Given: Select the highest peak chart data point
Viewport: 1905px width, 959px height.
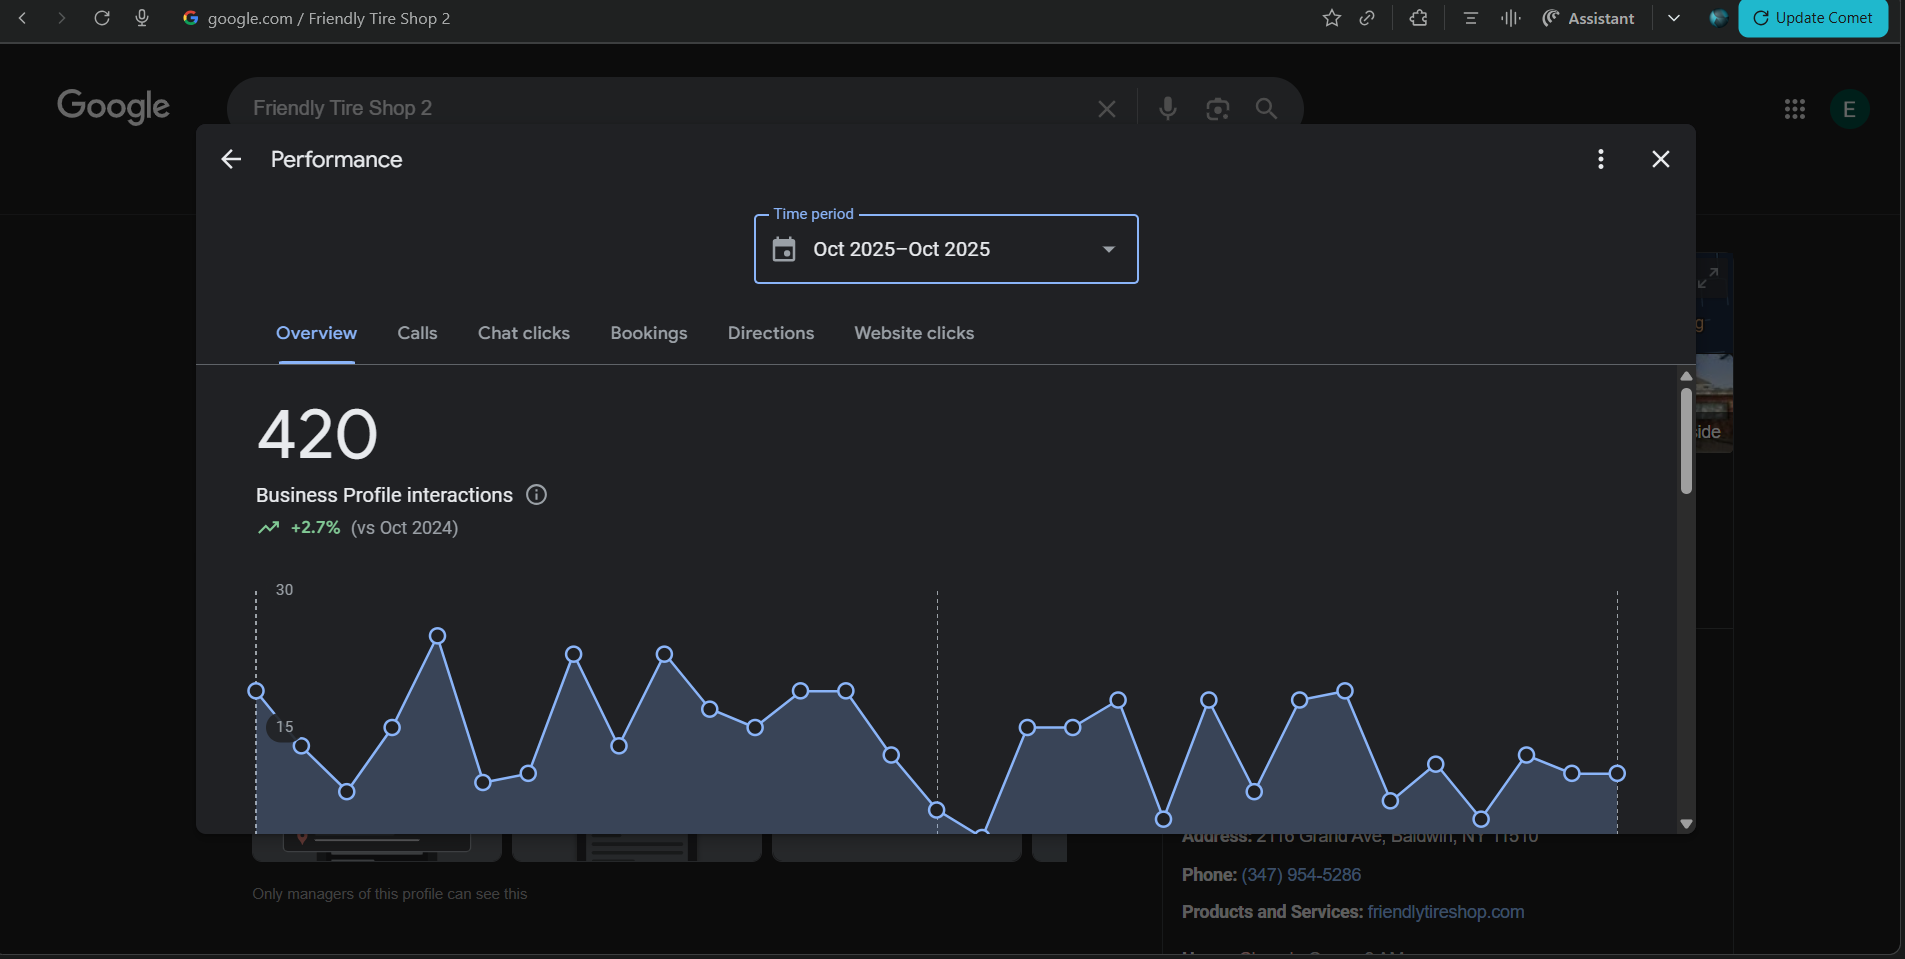Looking at the screenshot, I should 437,636.
